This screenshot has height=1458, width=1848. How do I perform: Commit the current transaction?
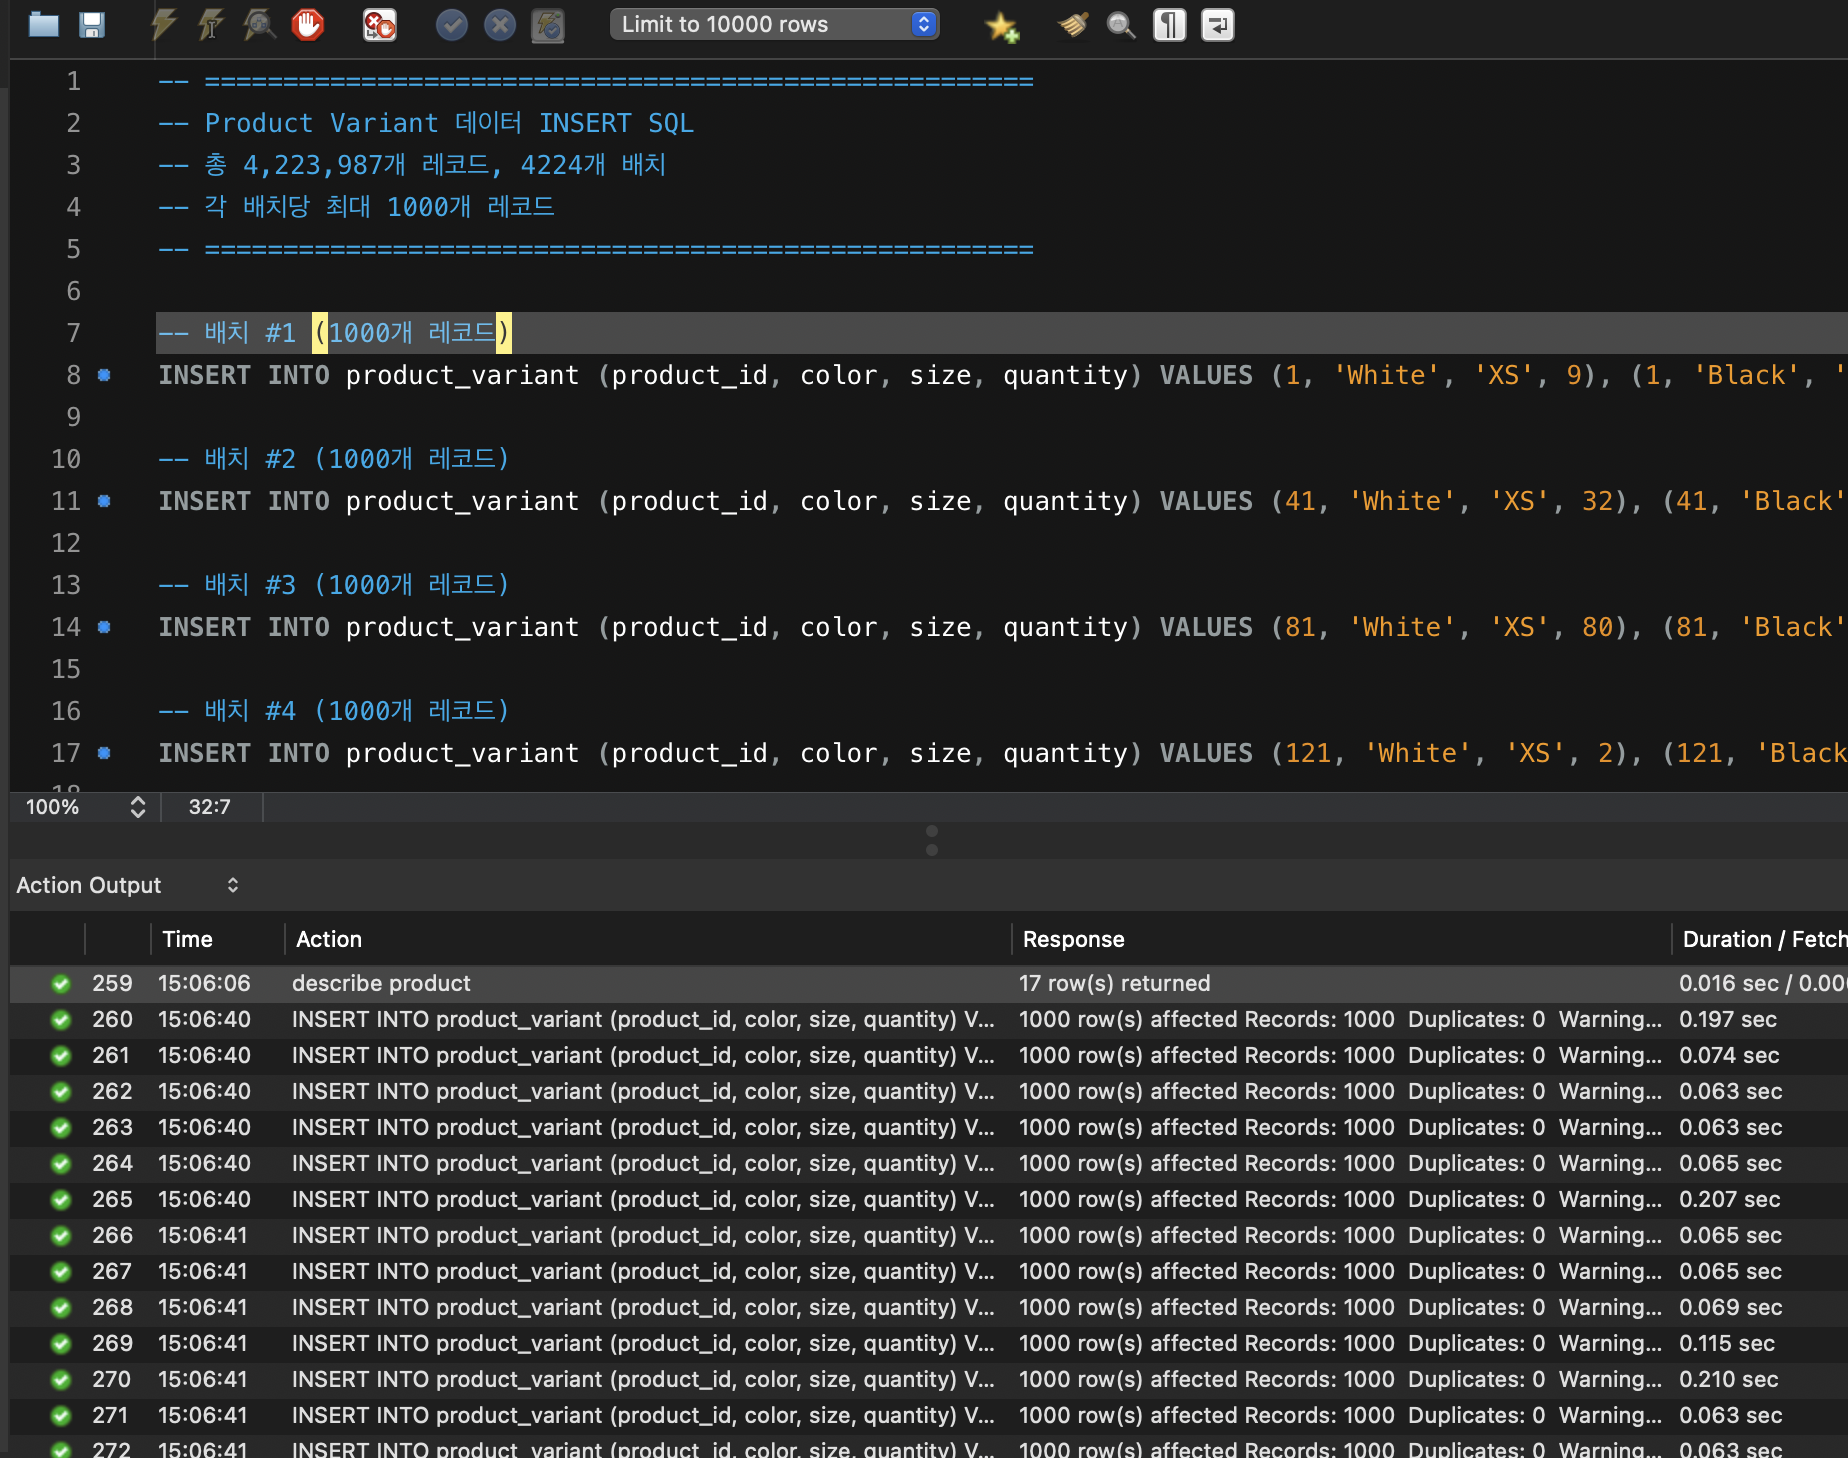point(452,25)
